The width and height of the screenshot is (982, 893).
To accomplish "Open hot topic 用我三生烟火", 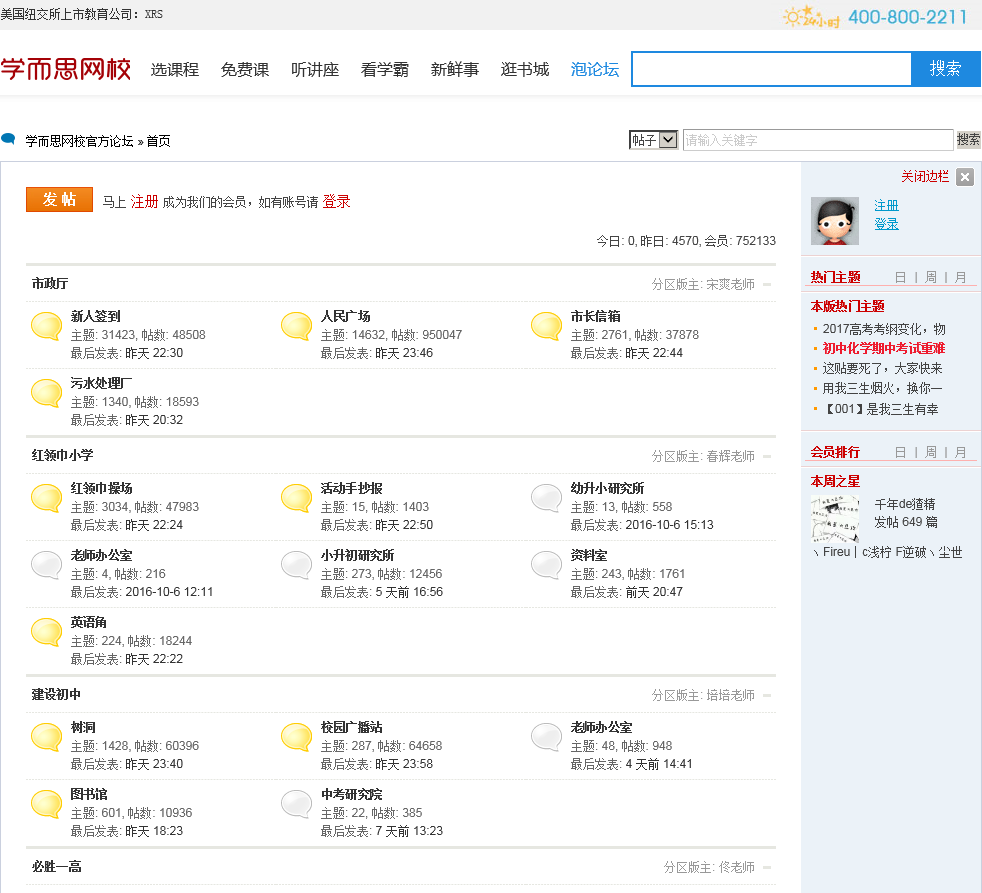I will [882, 389].
